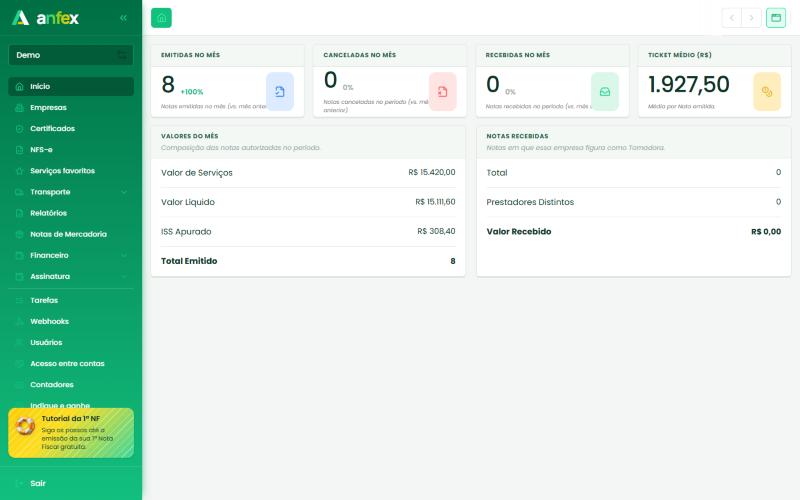
Task: Open Webhooks settings
Action: [71, 321]
